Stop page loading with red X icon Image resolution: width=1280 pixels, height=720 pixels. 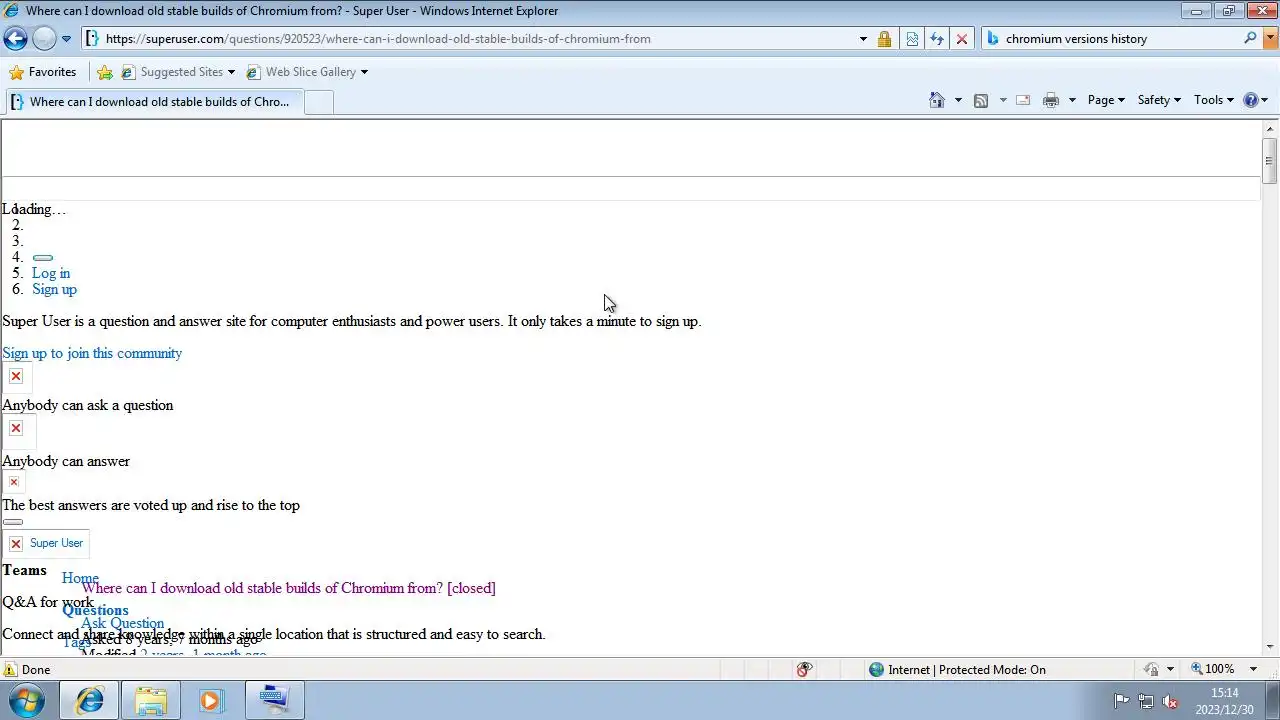[x=962, y=39]
